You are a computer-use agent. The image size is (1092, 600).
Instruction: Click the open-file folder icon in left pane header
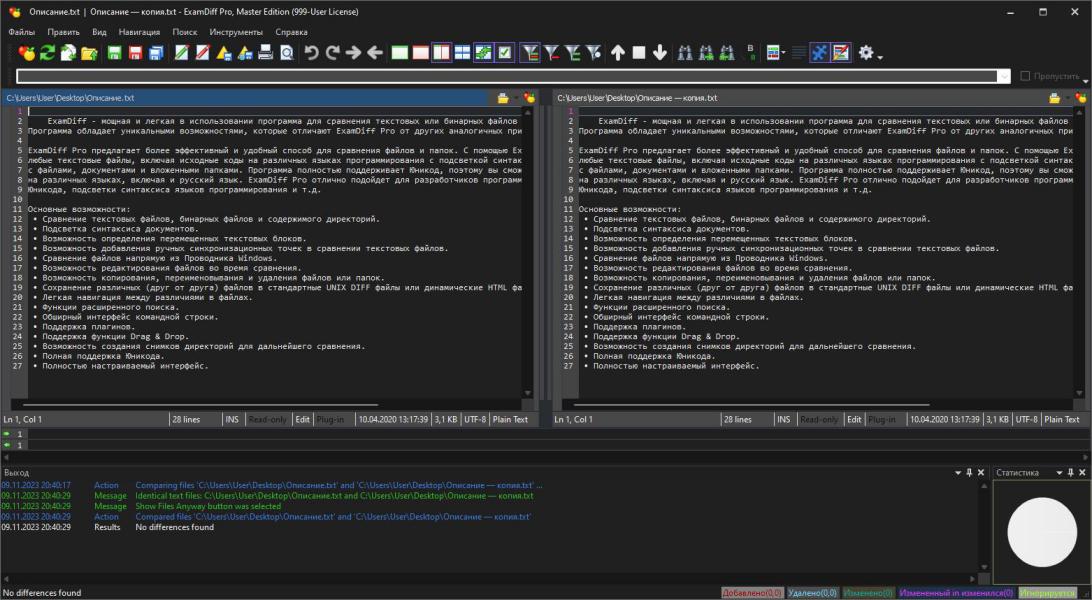[503, 98]
